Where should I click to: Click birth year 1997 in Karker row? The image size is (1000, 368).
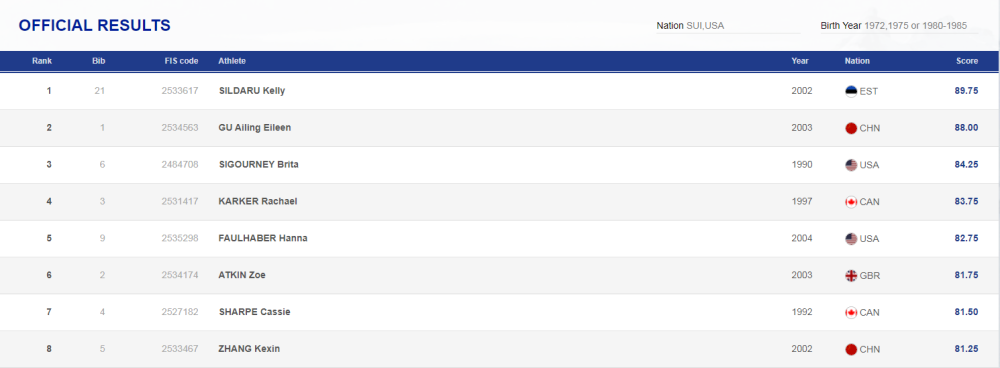click(x=802, y=202)
